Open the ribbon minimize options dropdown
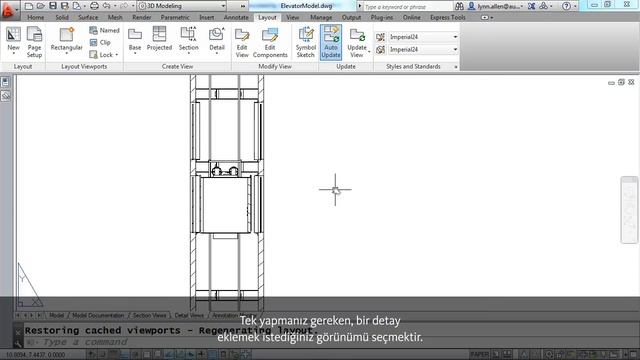This screenshot has width=640, height=360. point(487,18)
